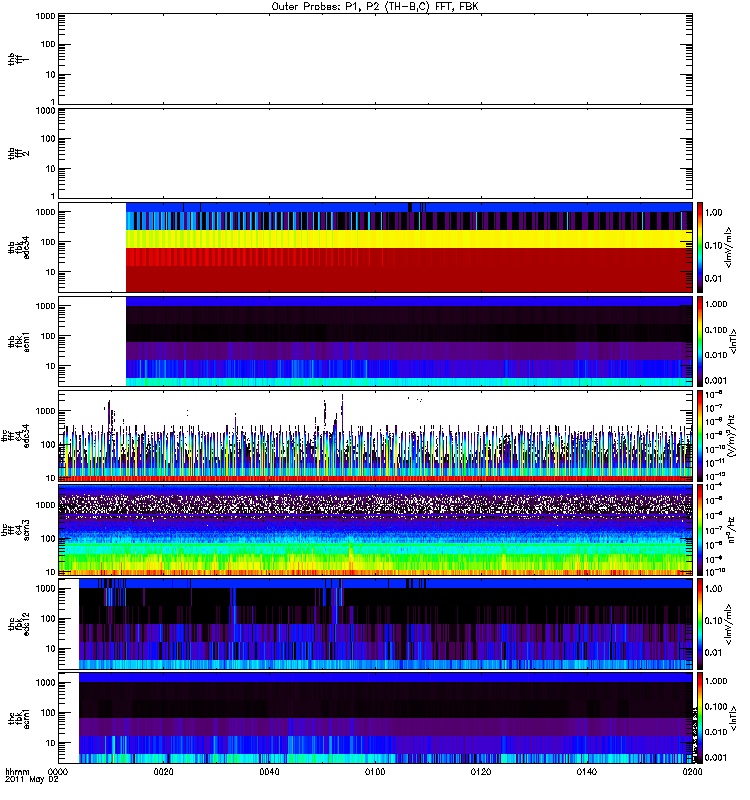Click the thb fbk scm1 color bar
This screenshot has height=800, width=750.
click(700, 342)
